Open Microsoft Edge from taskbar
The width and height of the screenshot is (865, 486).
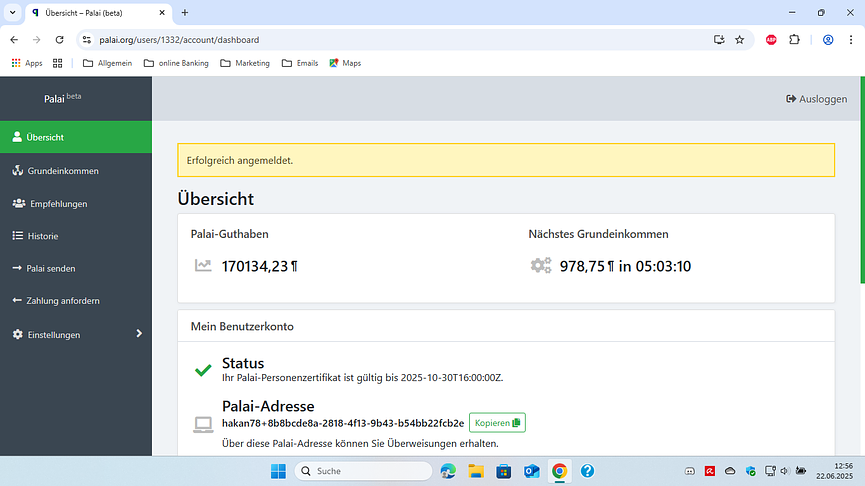pos(448,471)
